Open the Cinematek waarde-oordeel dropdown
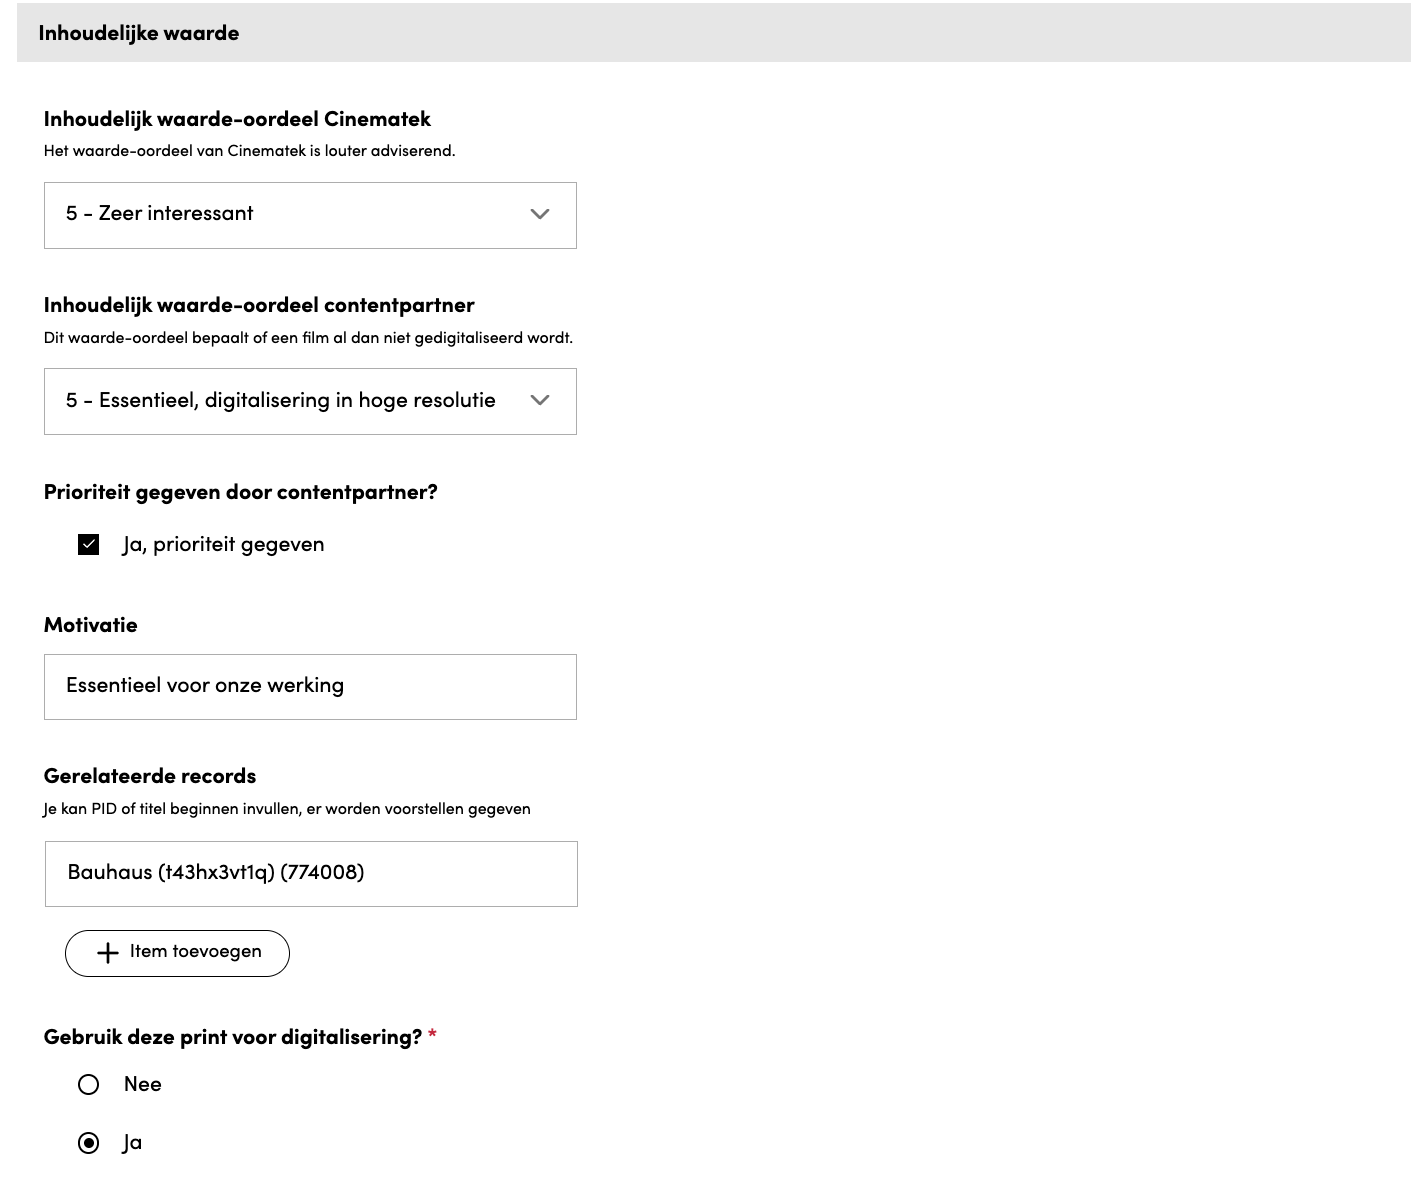 coord(310,215)
